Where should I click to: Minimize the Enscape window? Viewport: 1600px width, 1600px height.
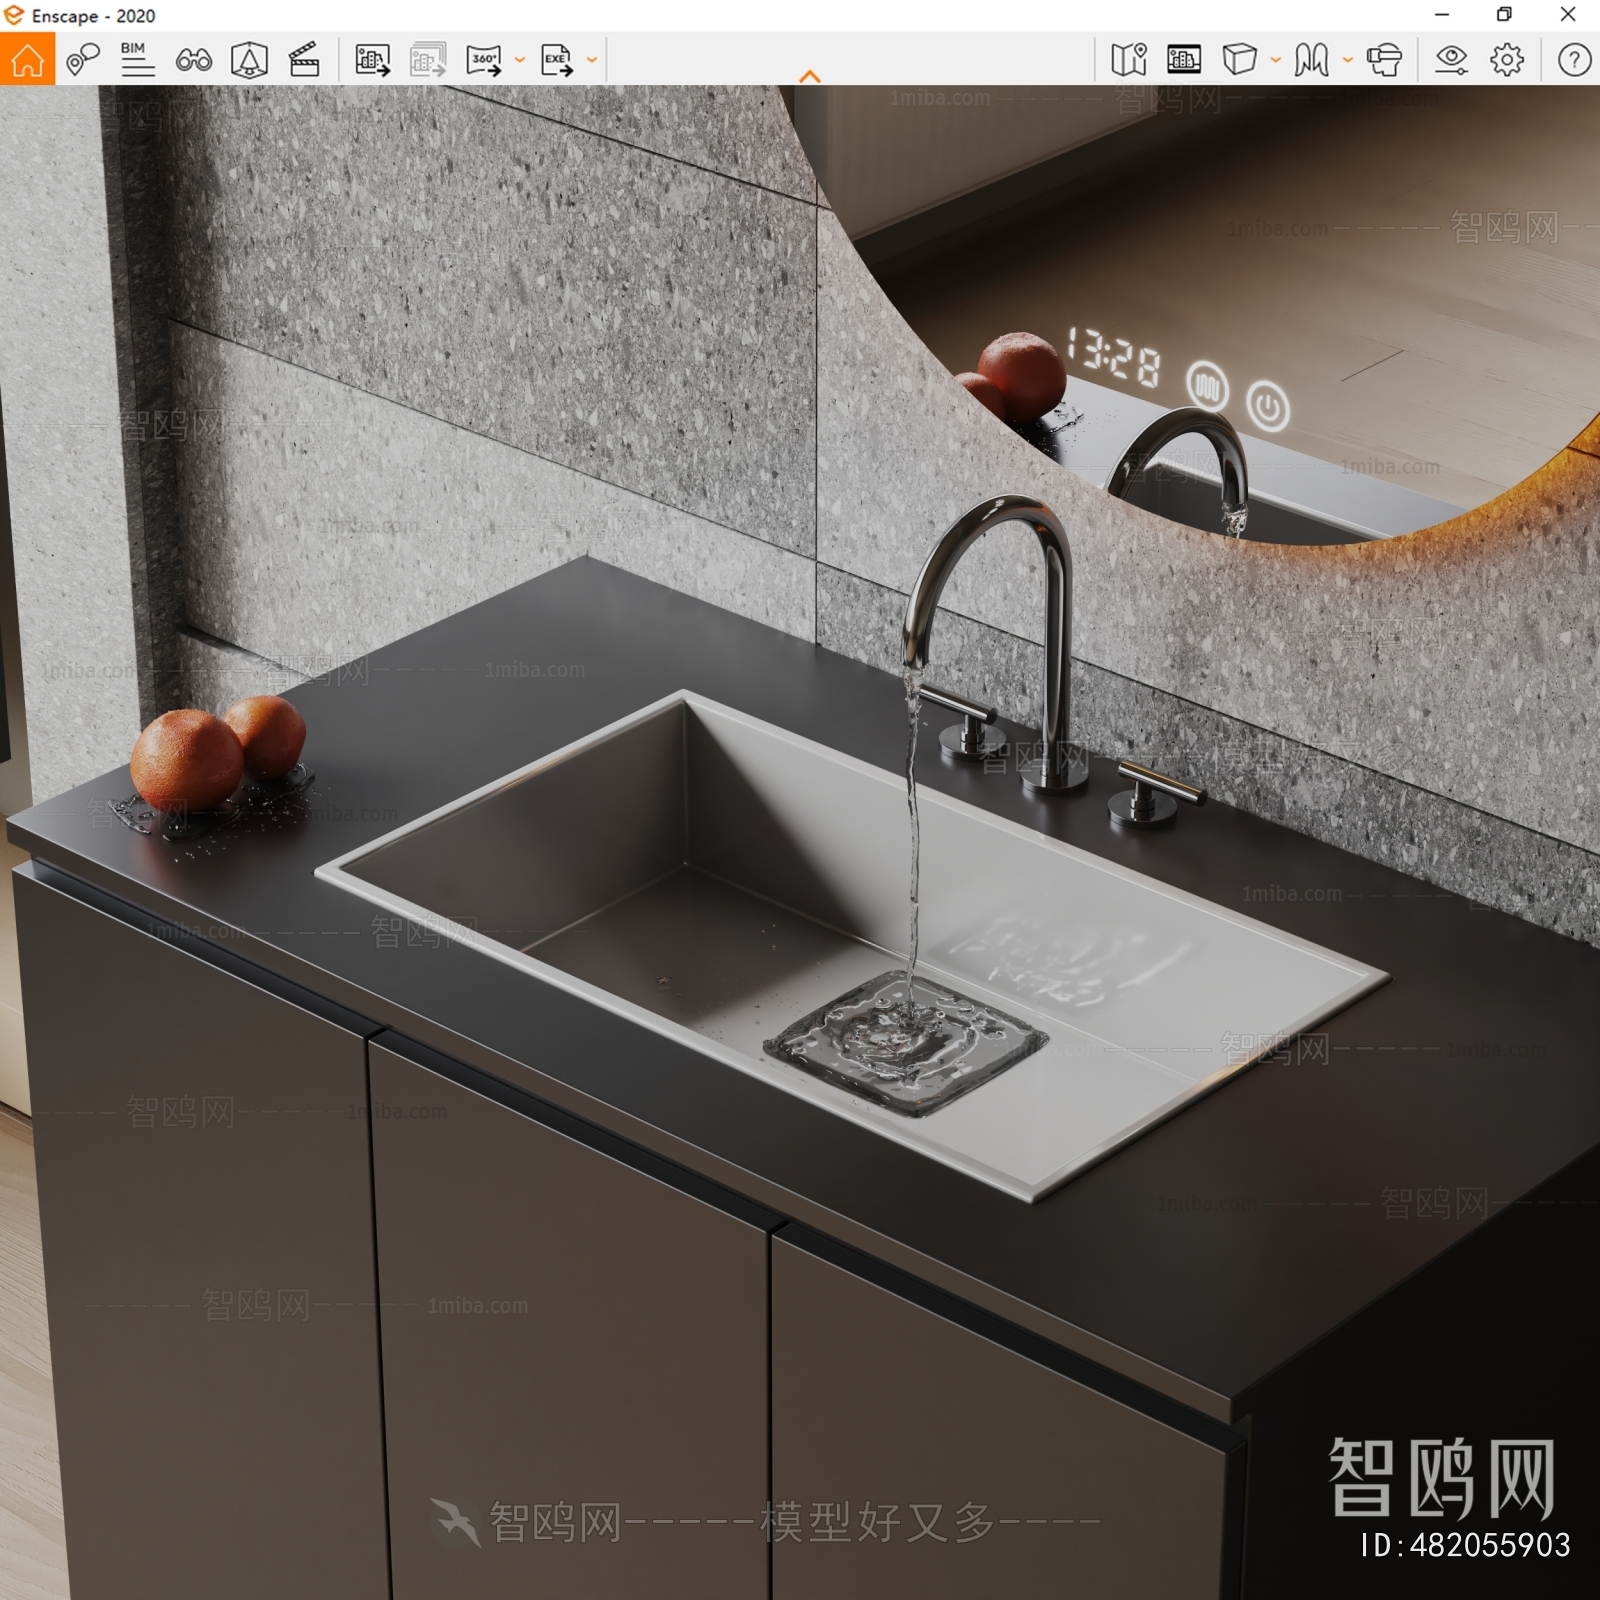(1442, 15)
